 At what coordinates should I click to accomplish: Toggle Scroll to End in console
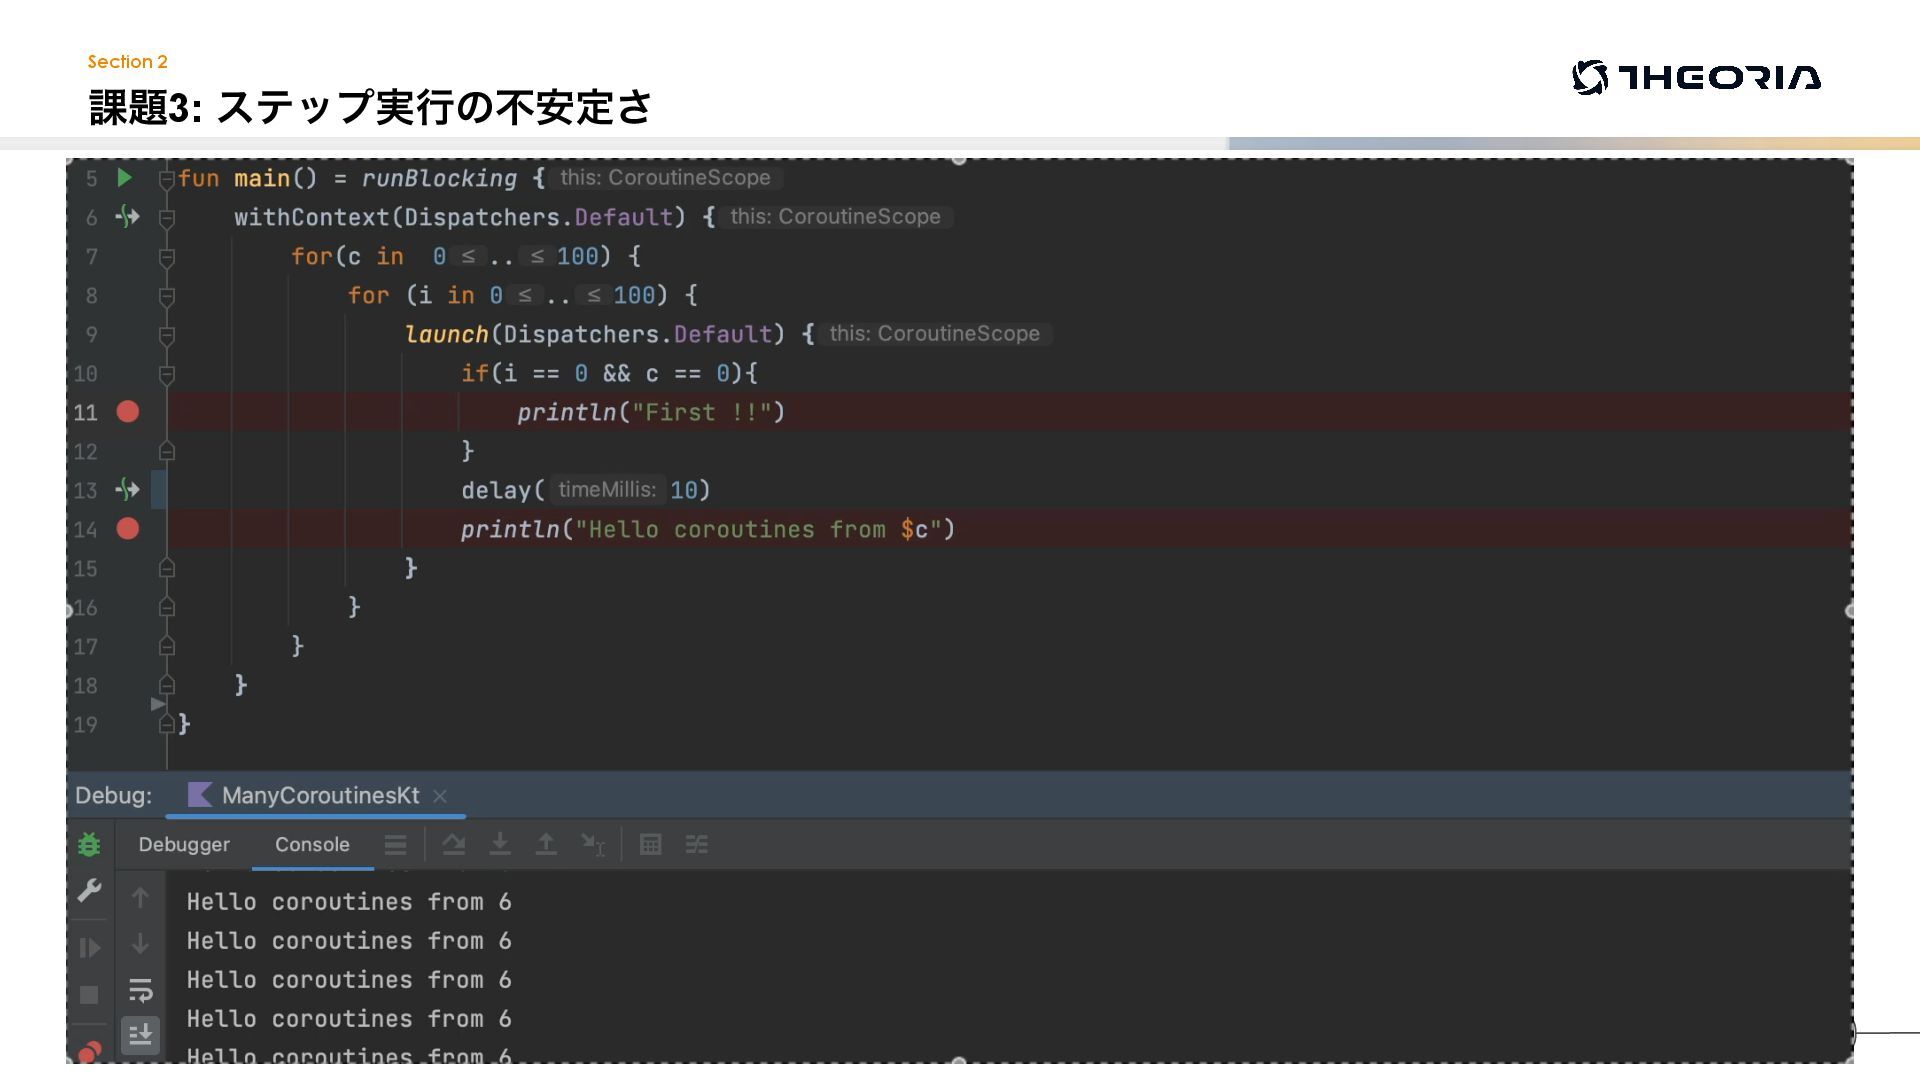click(x=141, y=1034)
